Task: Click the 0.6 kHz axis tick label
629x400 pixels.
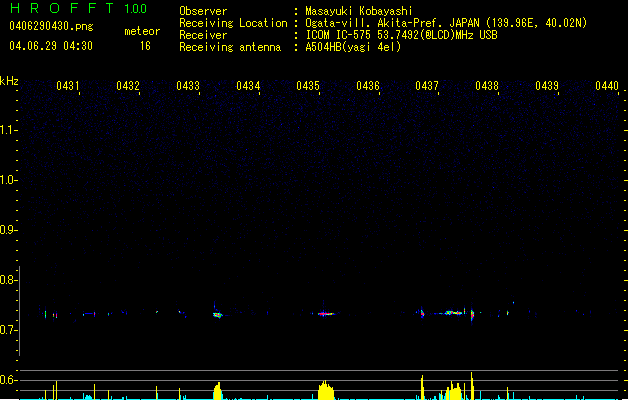Action: [x=8, y=380]
